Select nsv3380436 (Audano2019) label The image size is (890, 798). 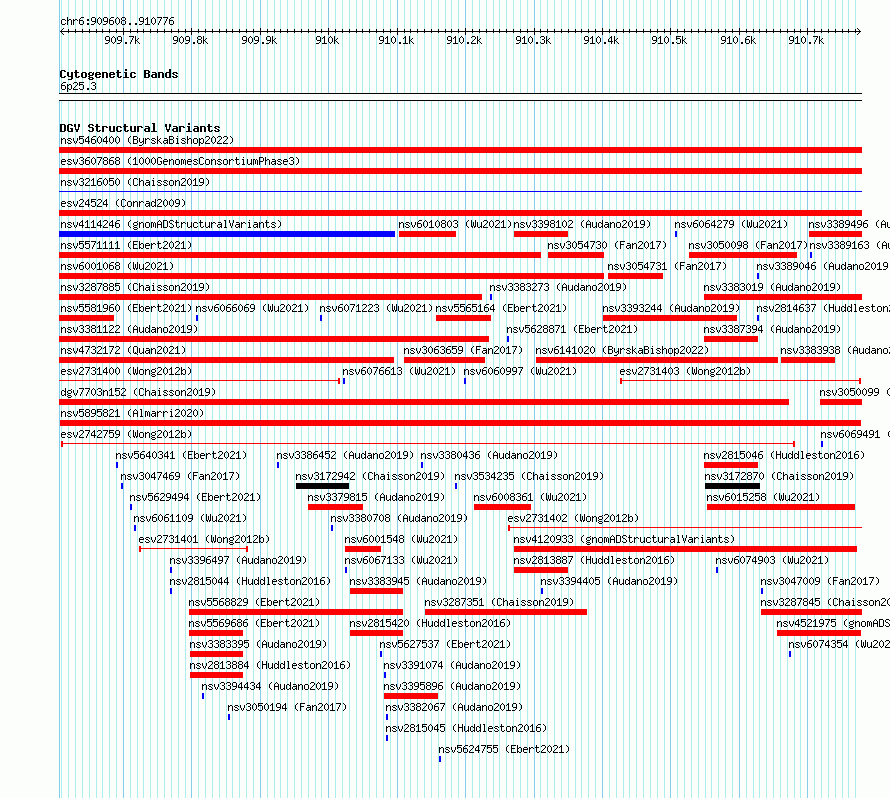click(489, 455)
